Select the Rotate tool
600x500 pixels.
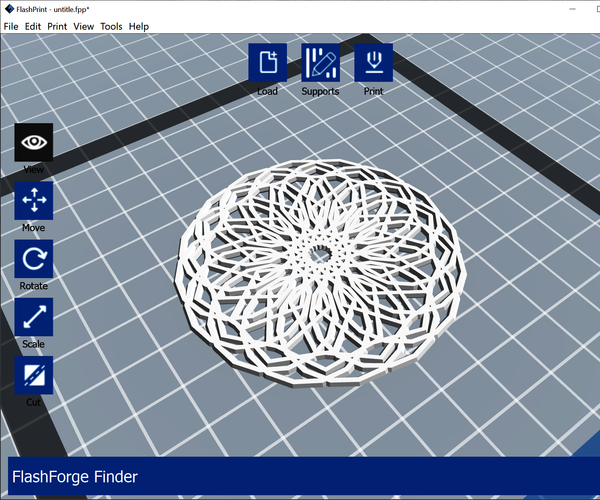coord(34,259)
